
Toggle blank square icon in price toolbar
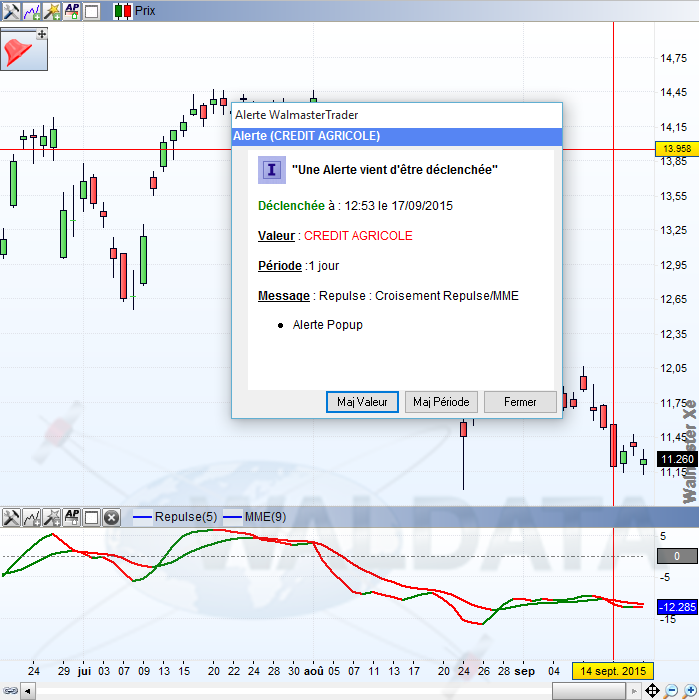point(92,11)
